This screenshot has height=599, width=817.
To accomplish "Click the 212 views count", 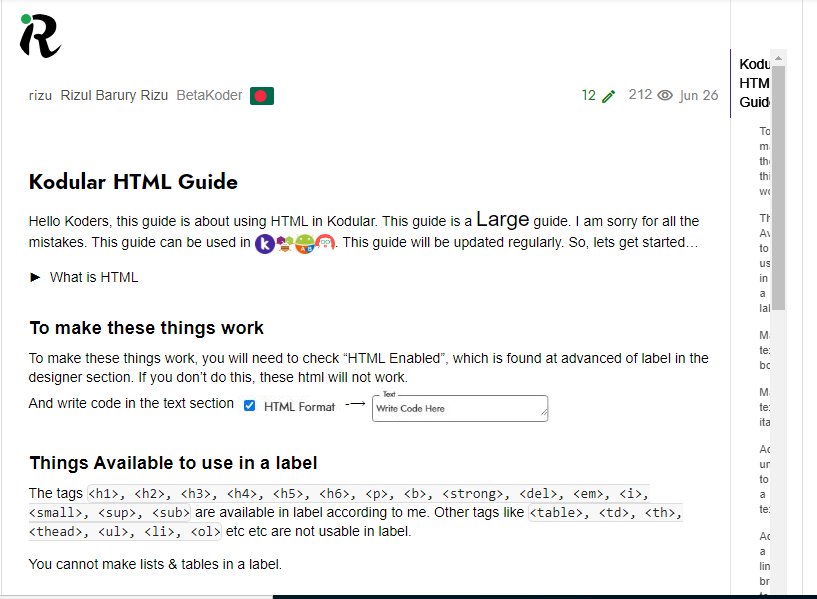I will [640, 94].
